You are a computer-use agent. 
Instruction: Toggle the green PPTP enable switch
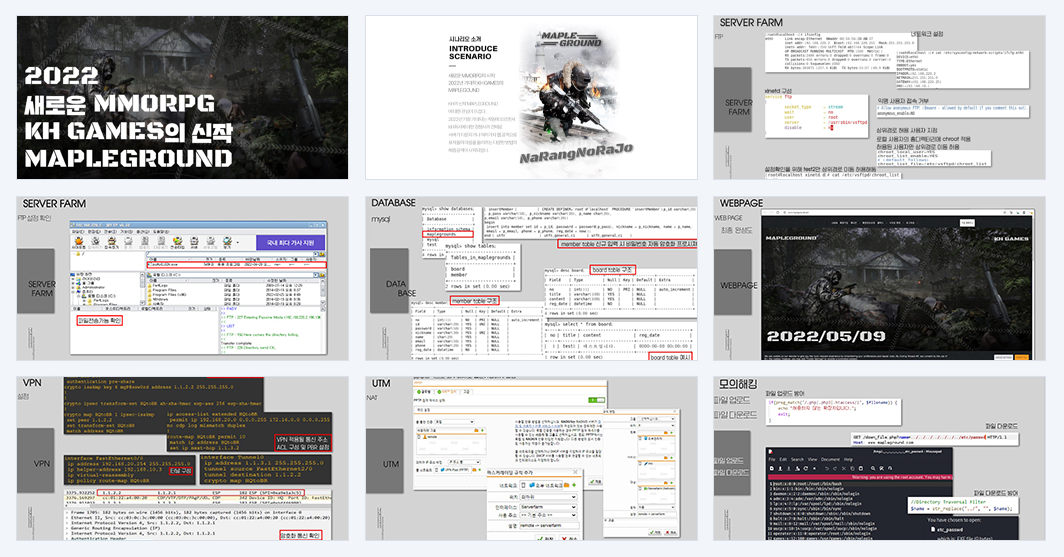pyautogui.click(x=596, y=400)
